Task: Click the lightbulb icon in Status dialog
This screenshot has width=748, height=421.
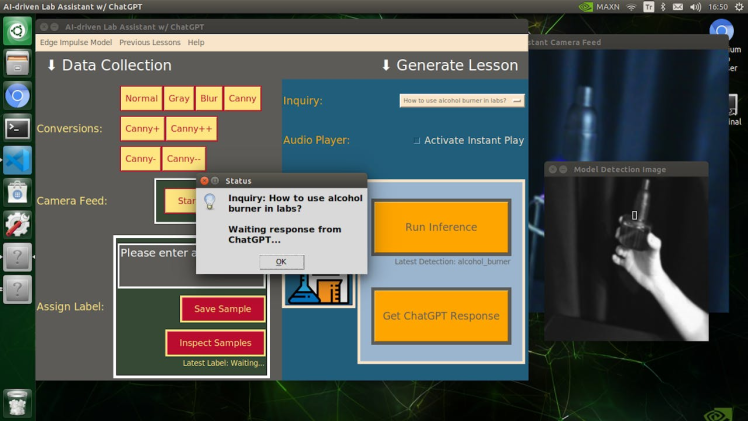Action: (x=210, y=201)
